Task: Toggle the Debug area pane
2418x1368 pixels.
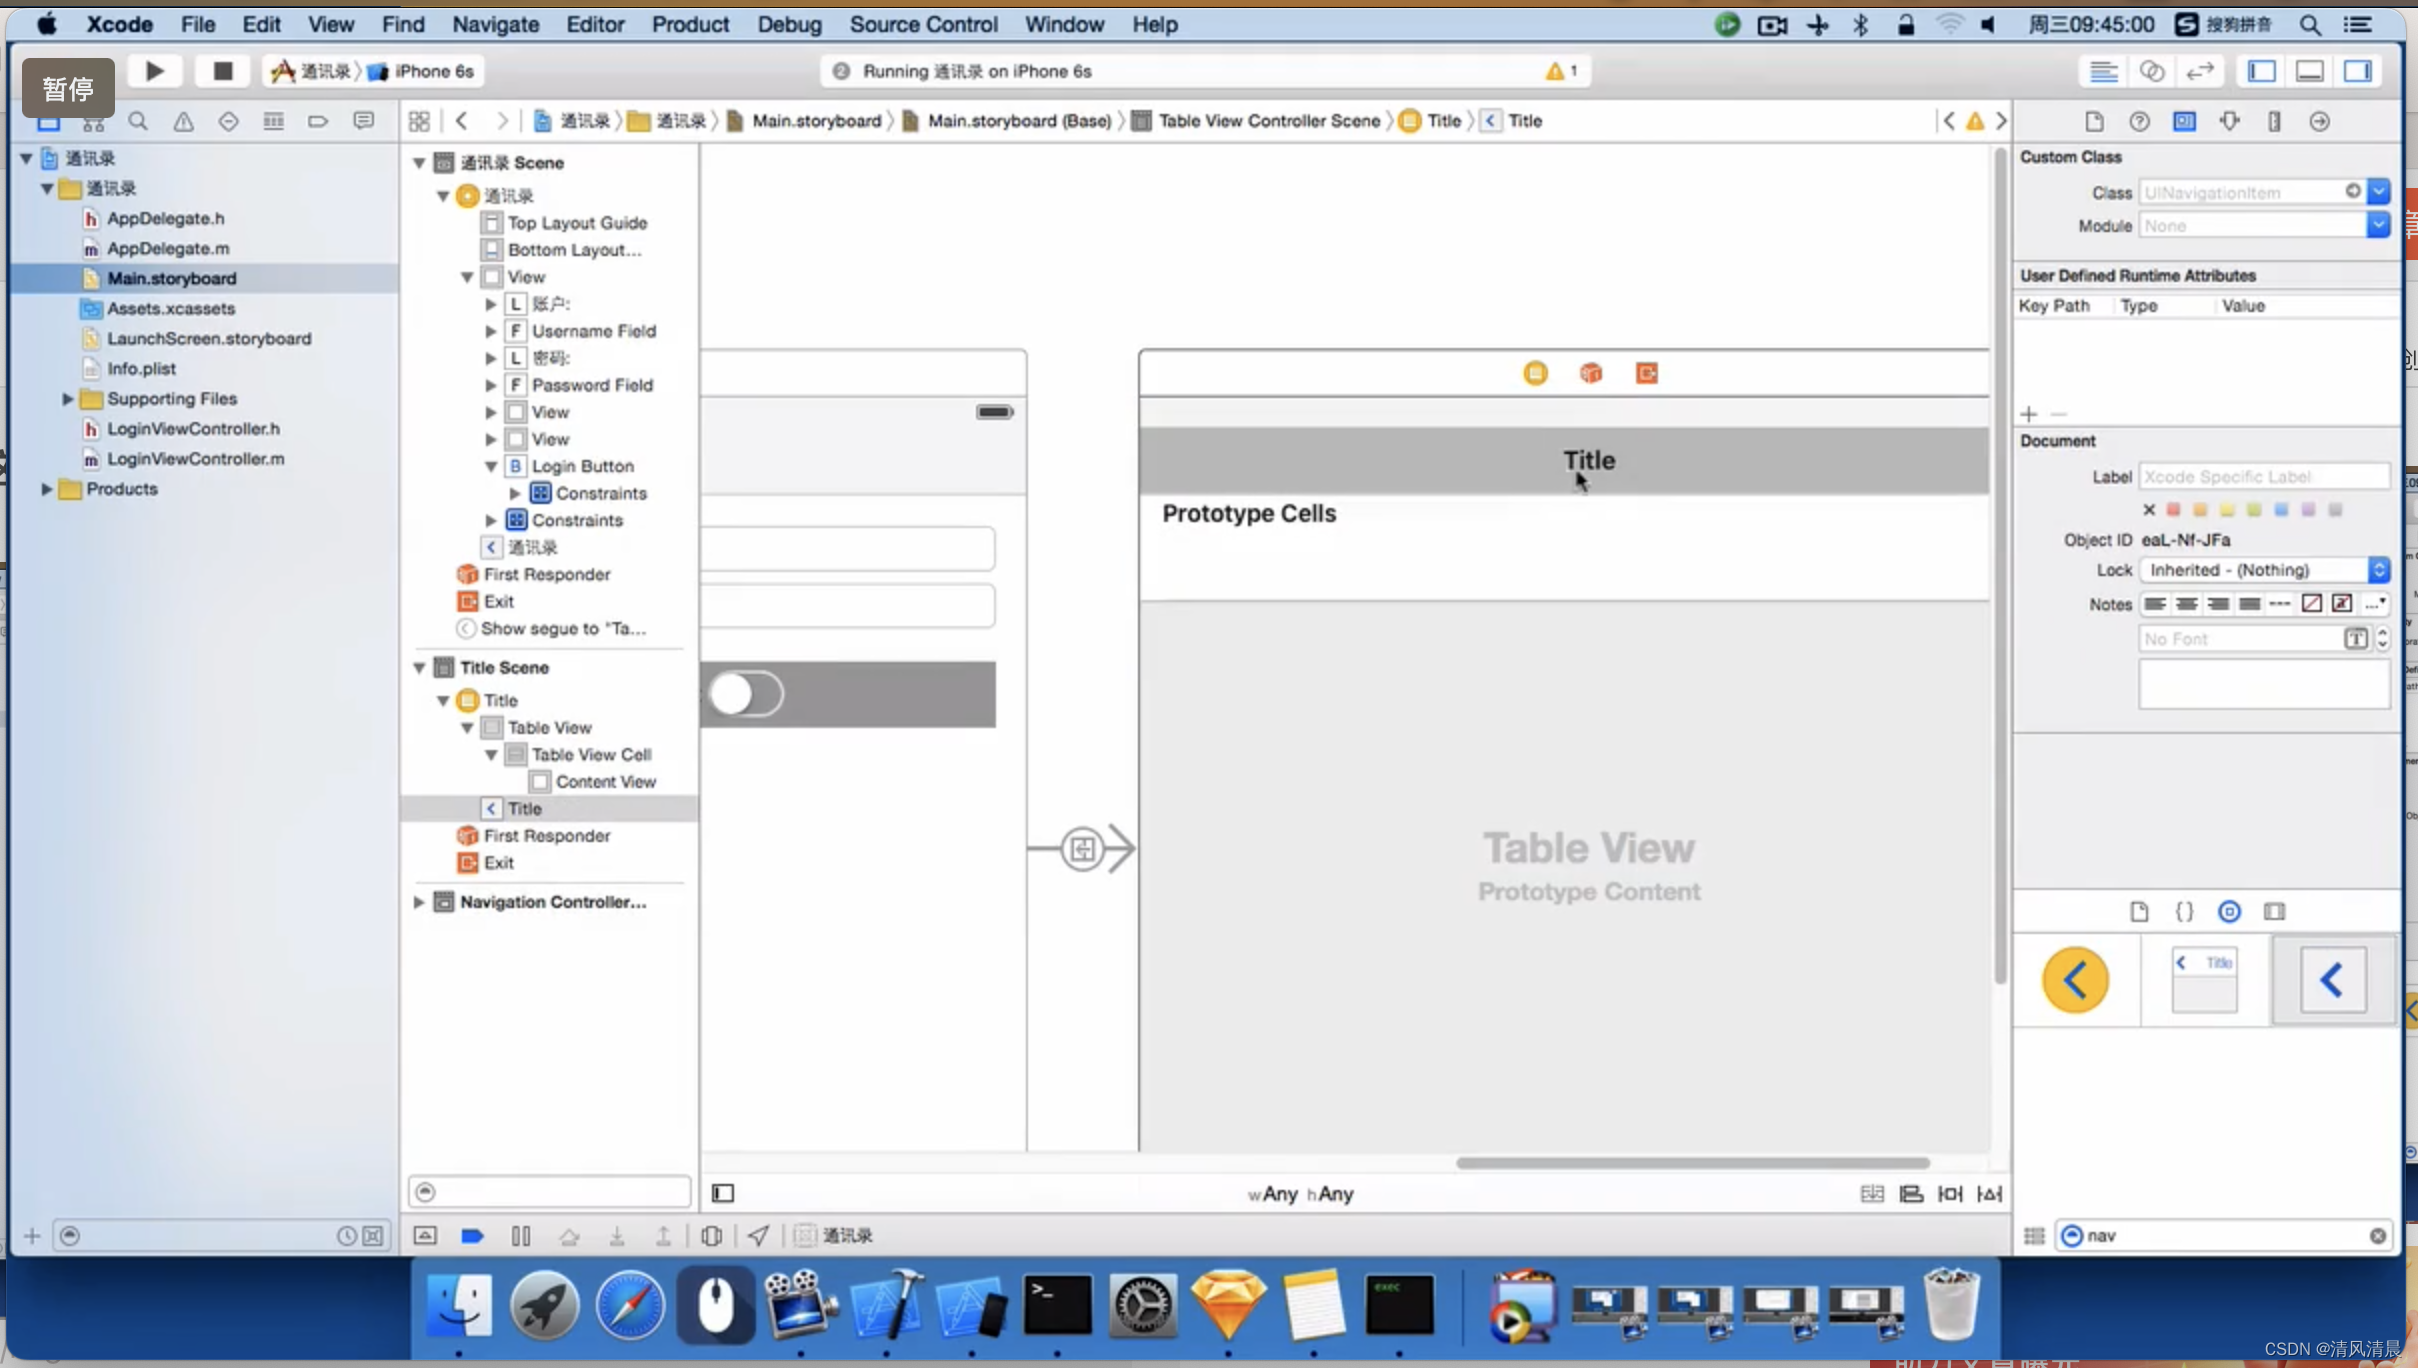Action: click(2310, 71)
